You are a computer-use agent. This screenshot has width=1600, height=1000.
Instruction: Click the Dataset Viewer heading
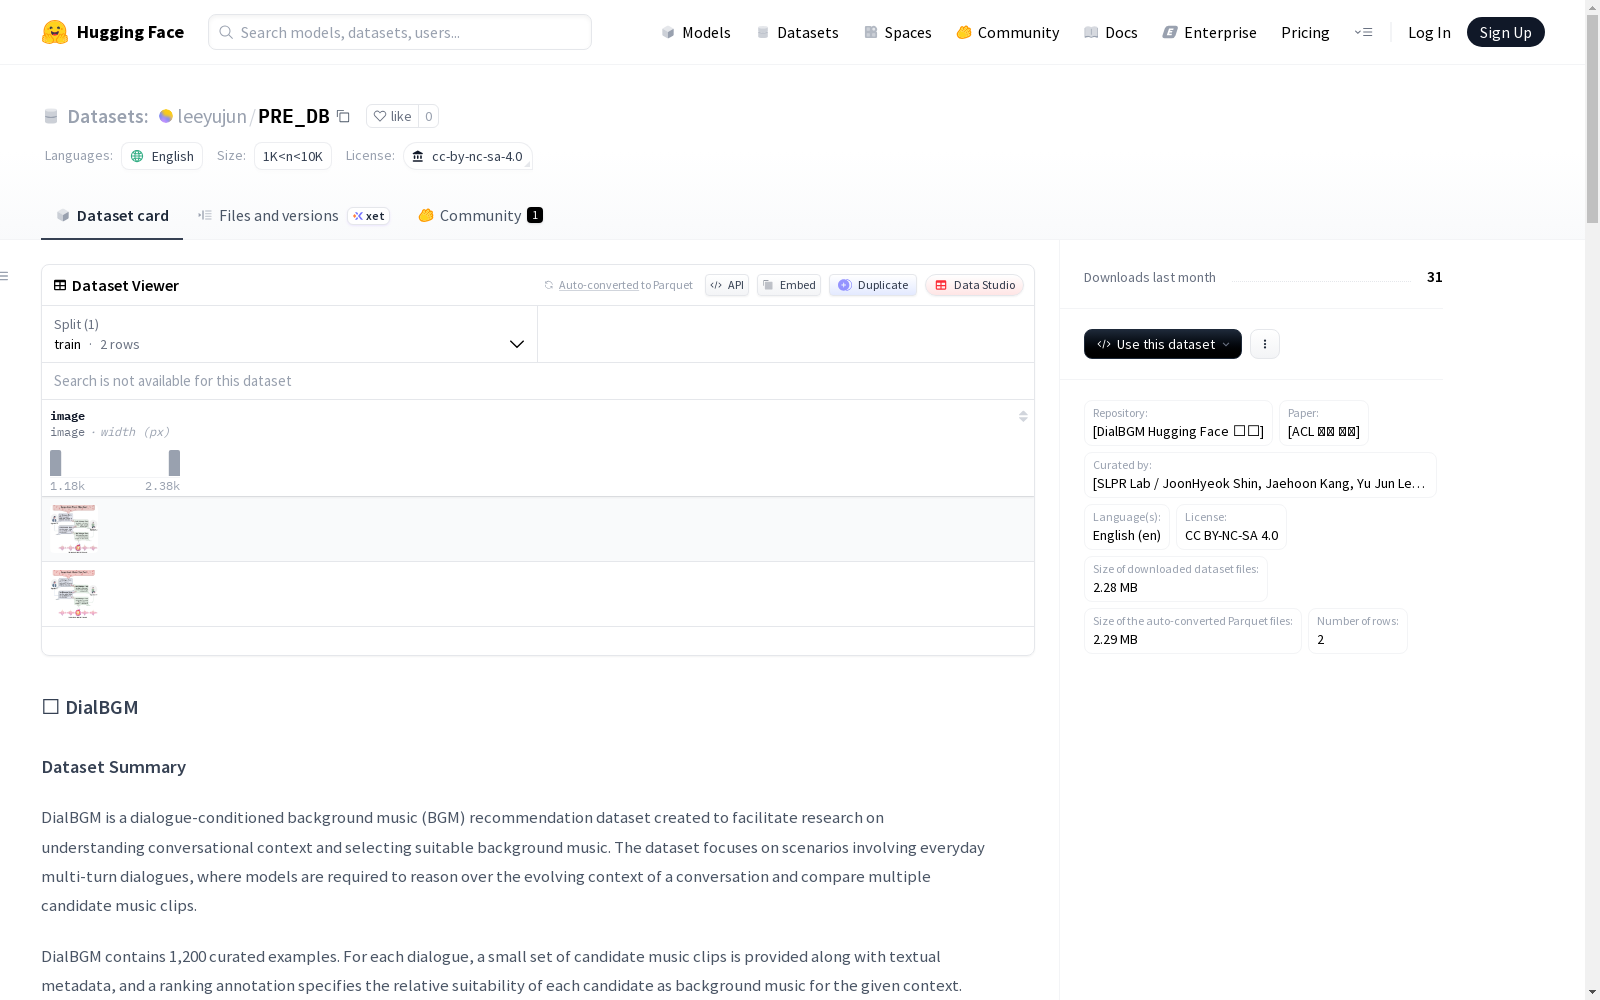[x=125, y=285]
